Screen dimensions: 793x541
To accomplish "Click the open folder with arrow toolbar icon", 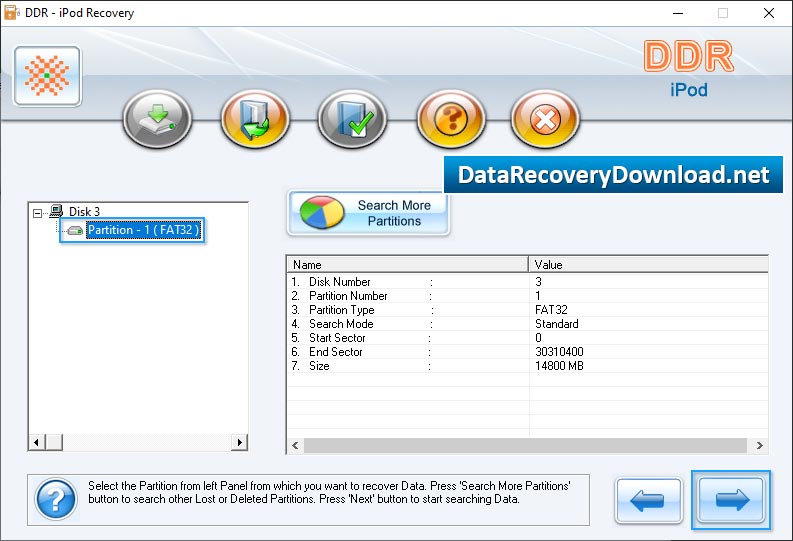I will pyautogui.click(x=255, y=119).
